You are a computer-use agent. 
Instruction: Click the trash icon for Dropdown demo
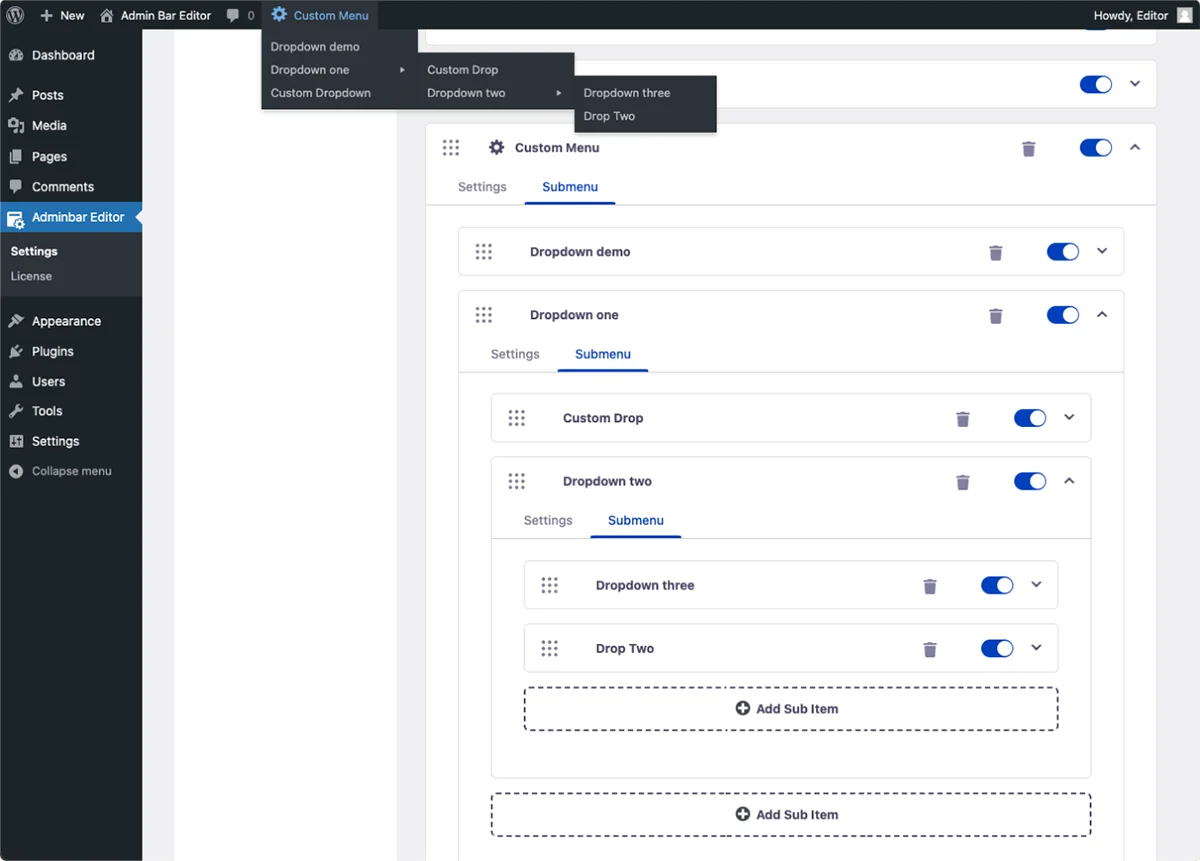[x=996, y=251]
